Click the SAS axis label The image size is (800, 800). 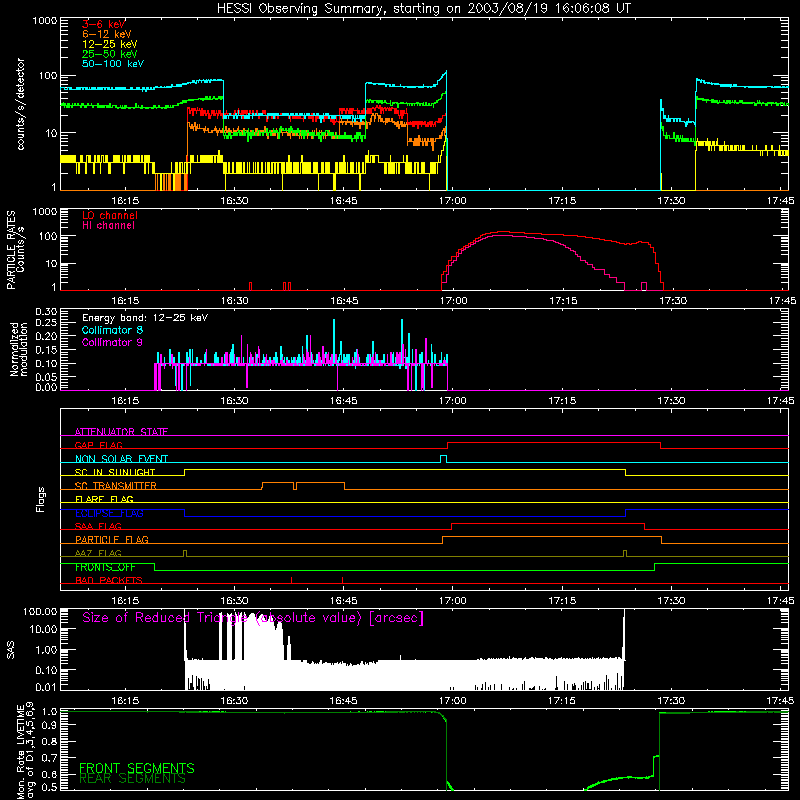pos(11,650)
